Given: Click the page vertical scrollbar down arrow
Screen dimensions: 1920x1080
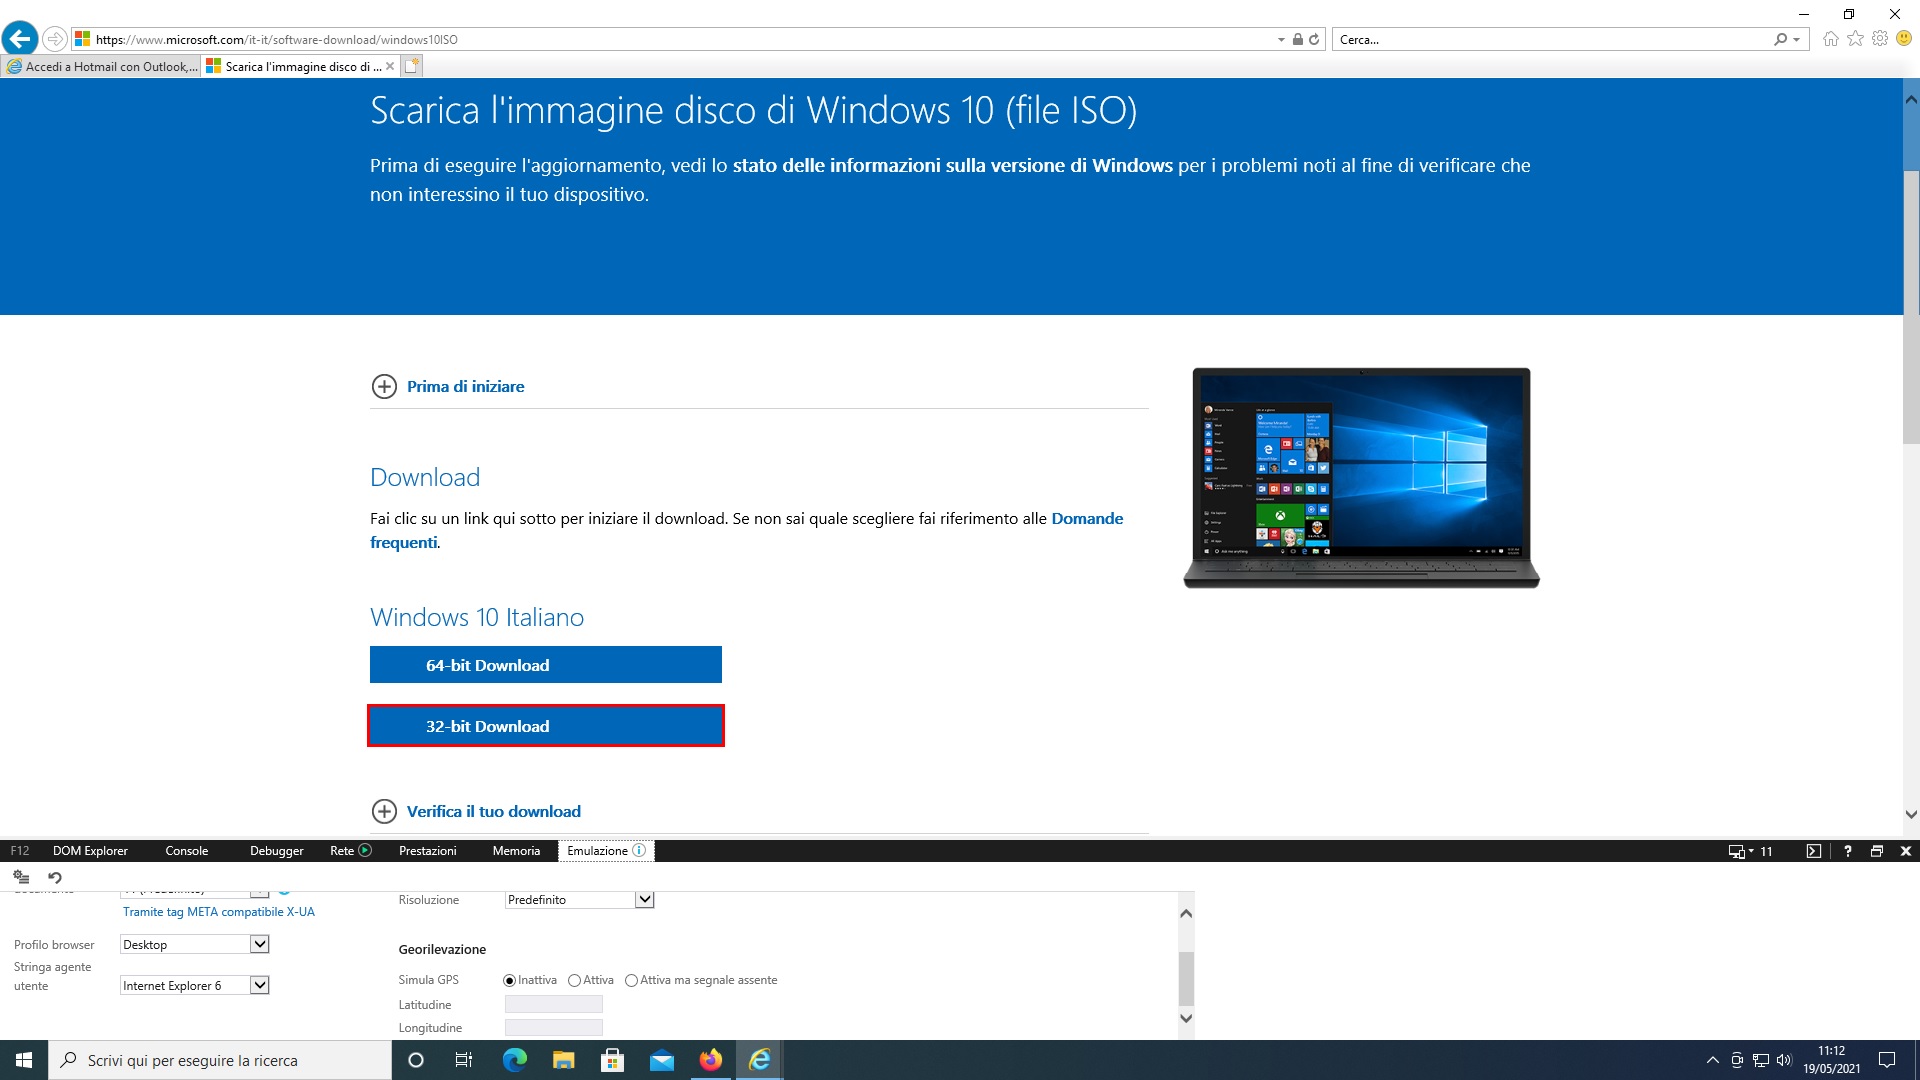Looking at the screenshot, I should (x=1911, y=814).
